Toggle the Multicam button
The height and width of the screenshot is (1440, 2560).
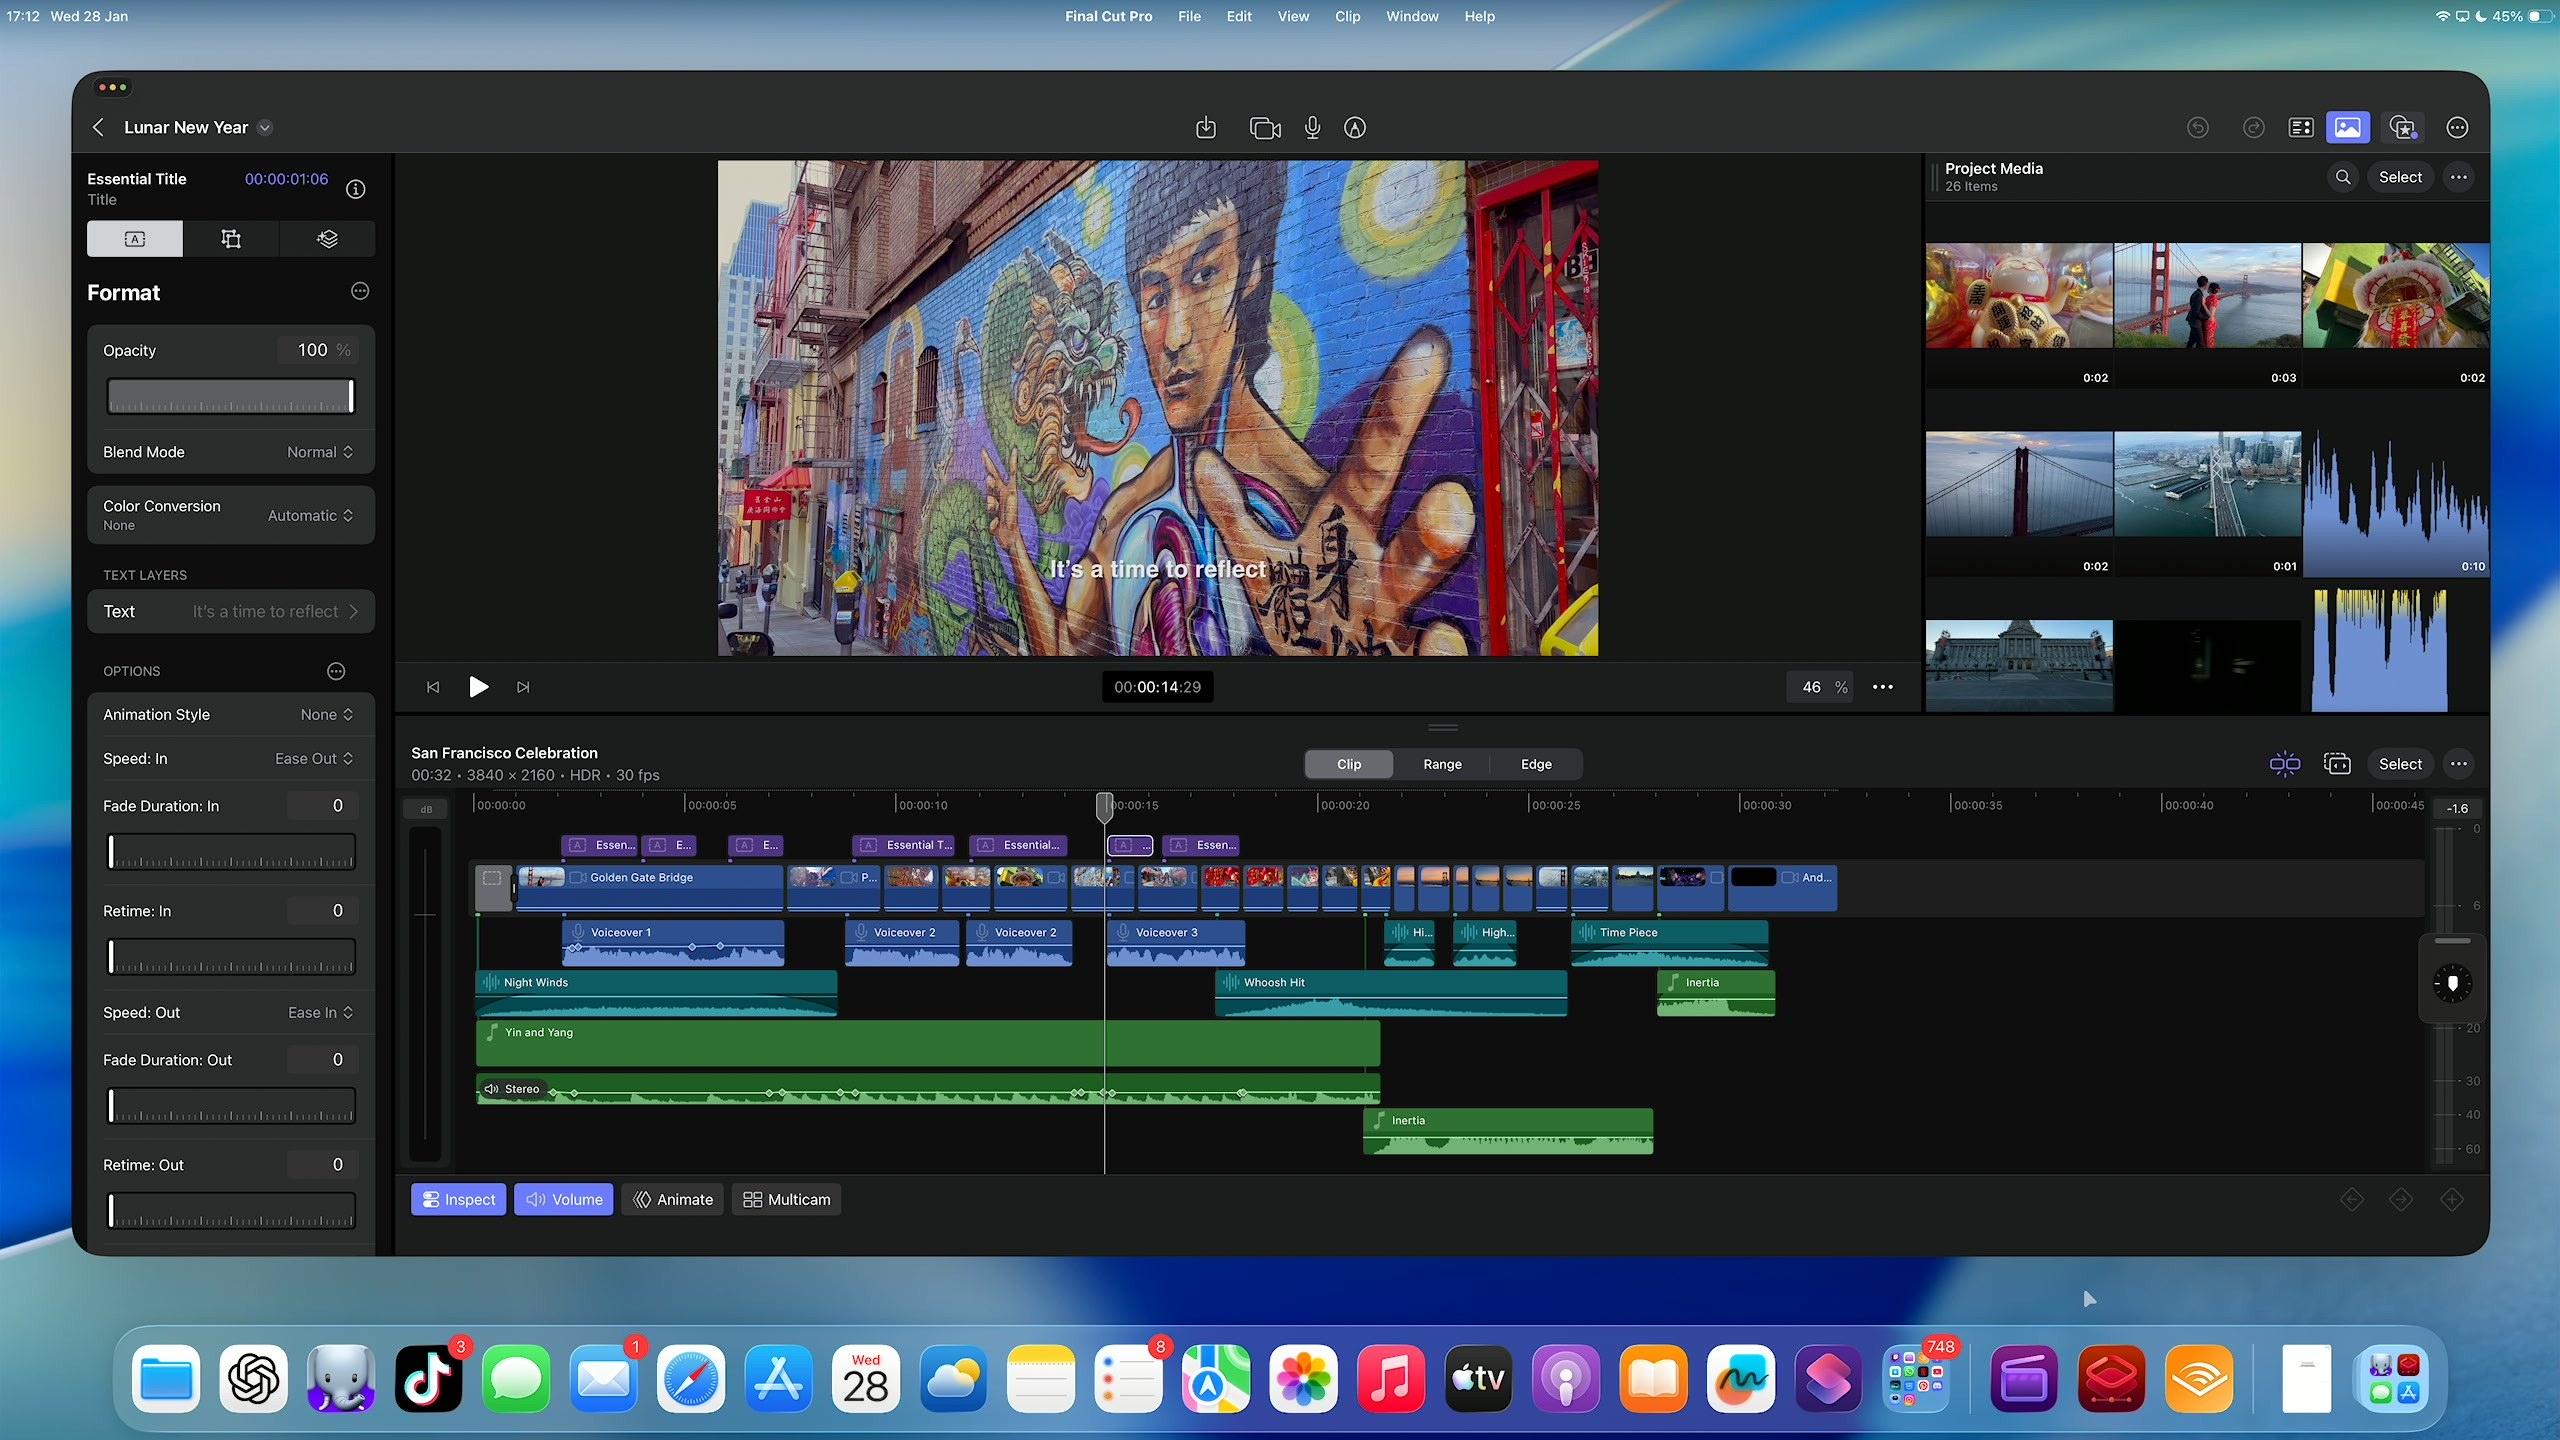click(787, 1199)
